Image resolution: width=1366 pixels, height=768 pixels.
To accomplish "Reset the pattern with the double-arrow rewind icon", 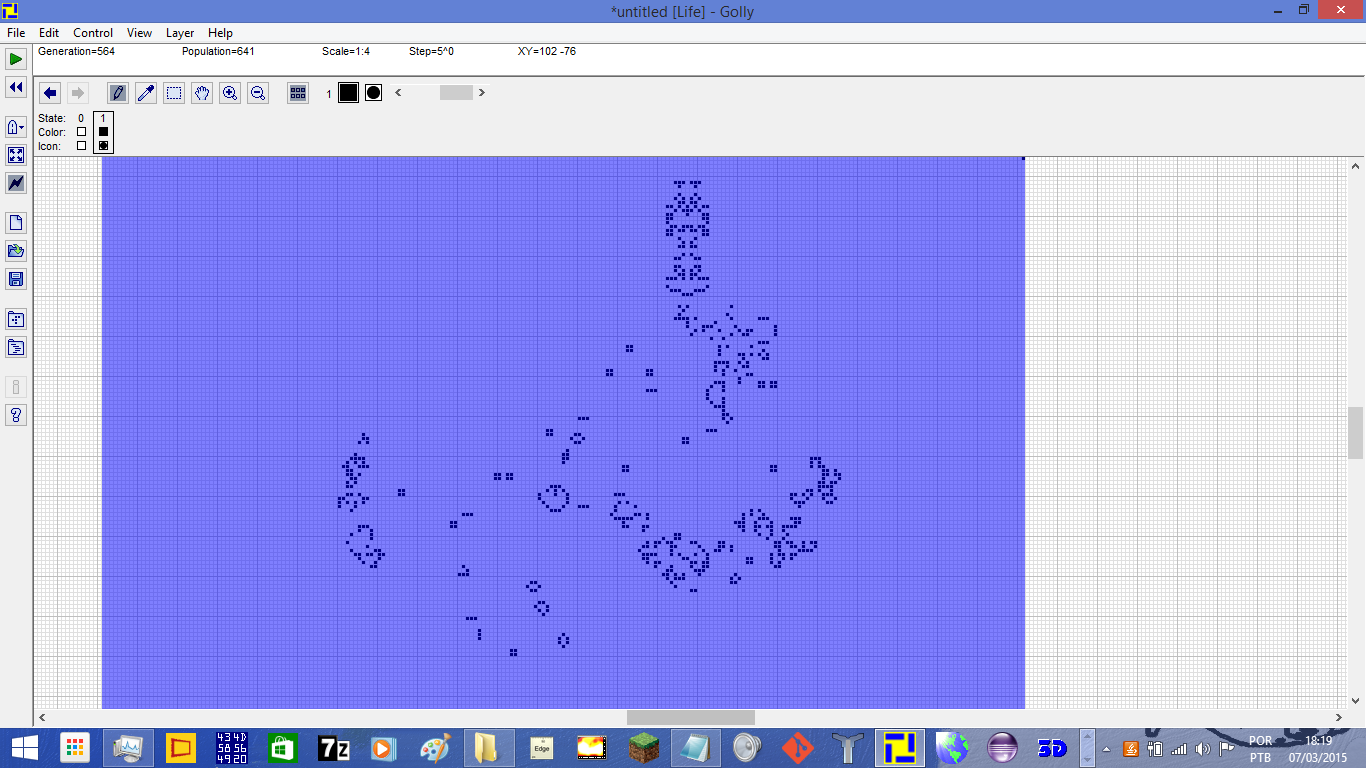I will pyautogui.click(x=16, y=88).
